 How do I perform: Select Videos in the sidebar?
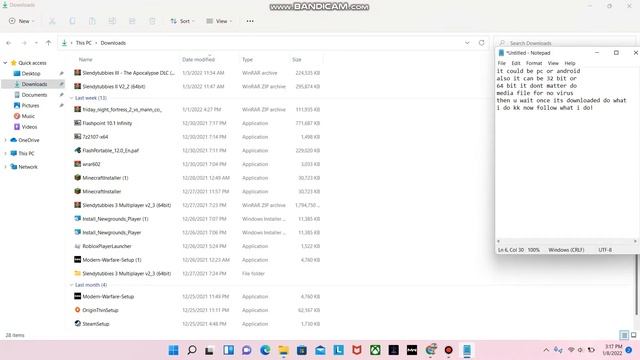[x=29, y=127]
